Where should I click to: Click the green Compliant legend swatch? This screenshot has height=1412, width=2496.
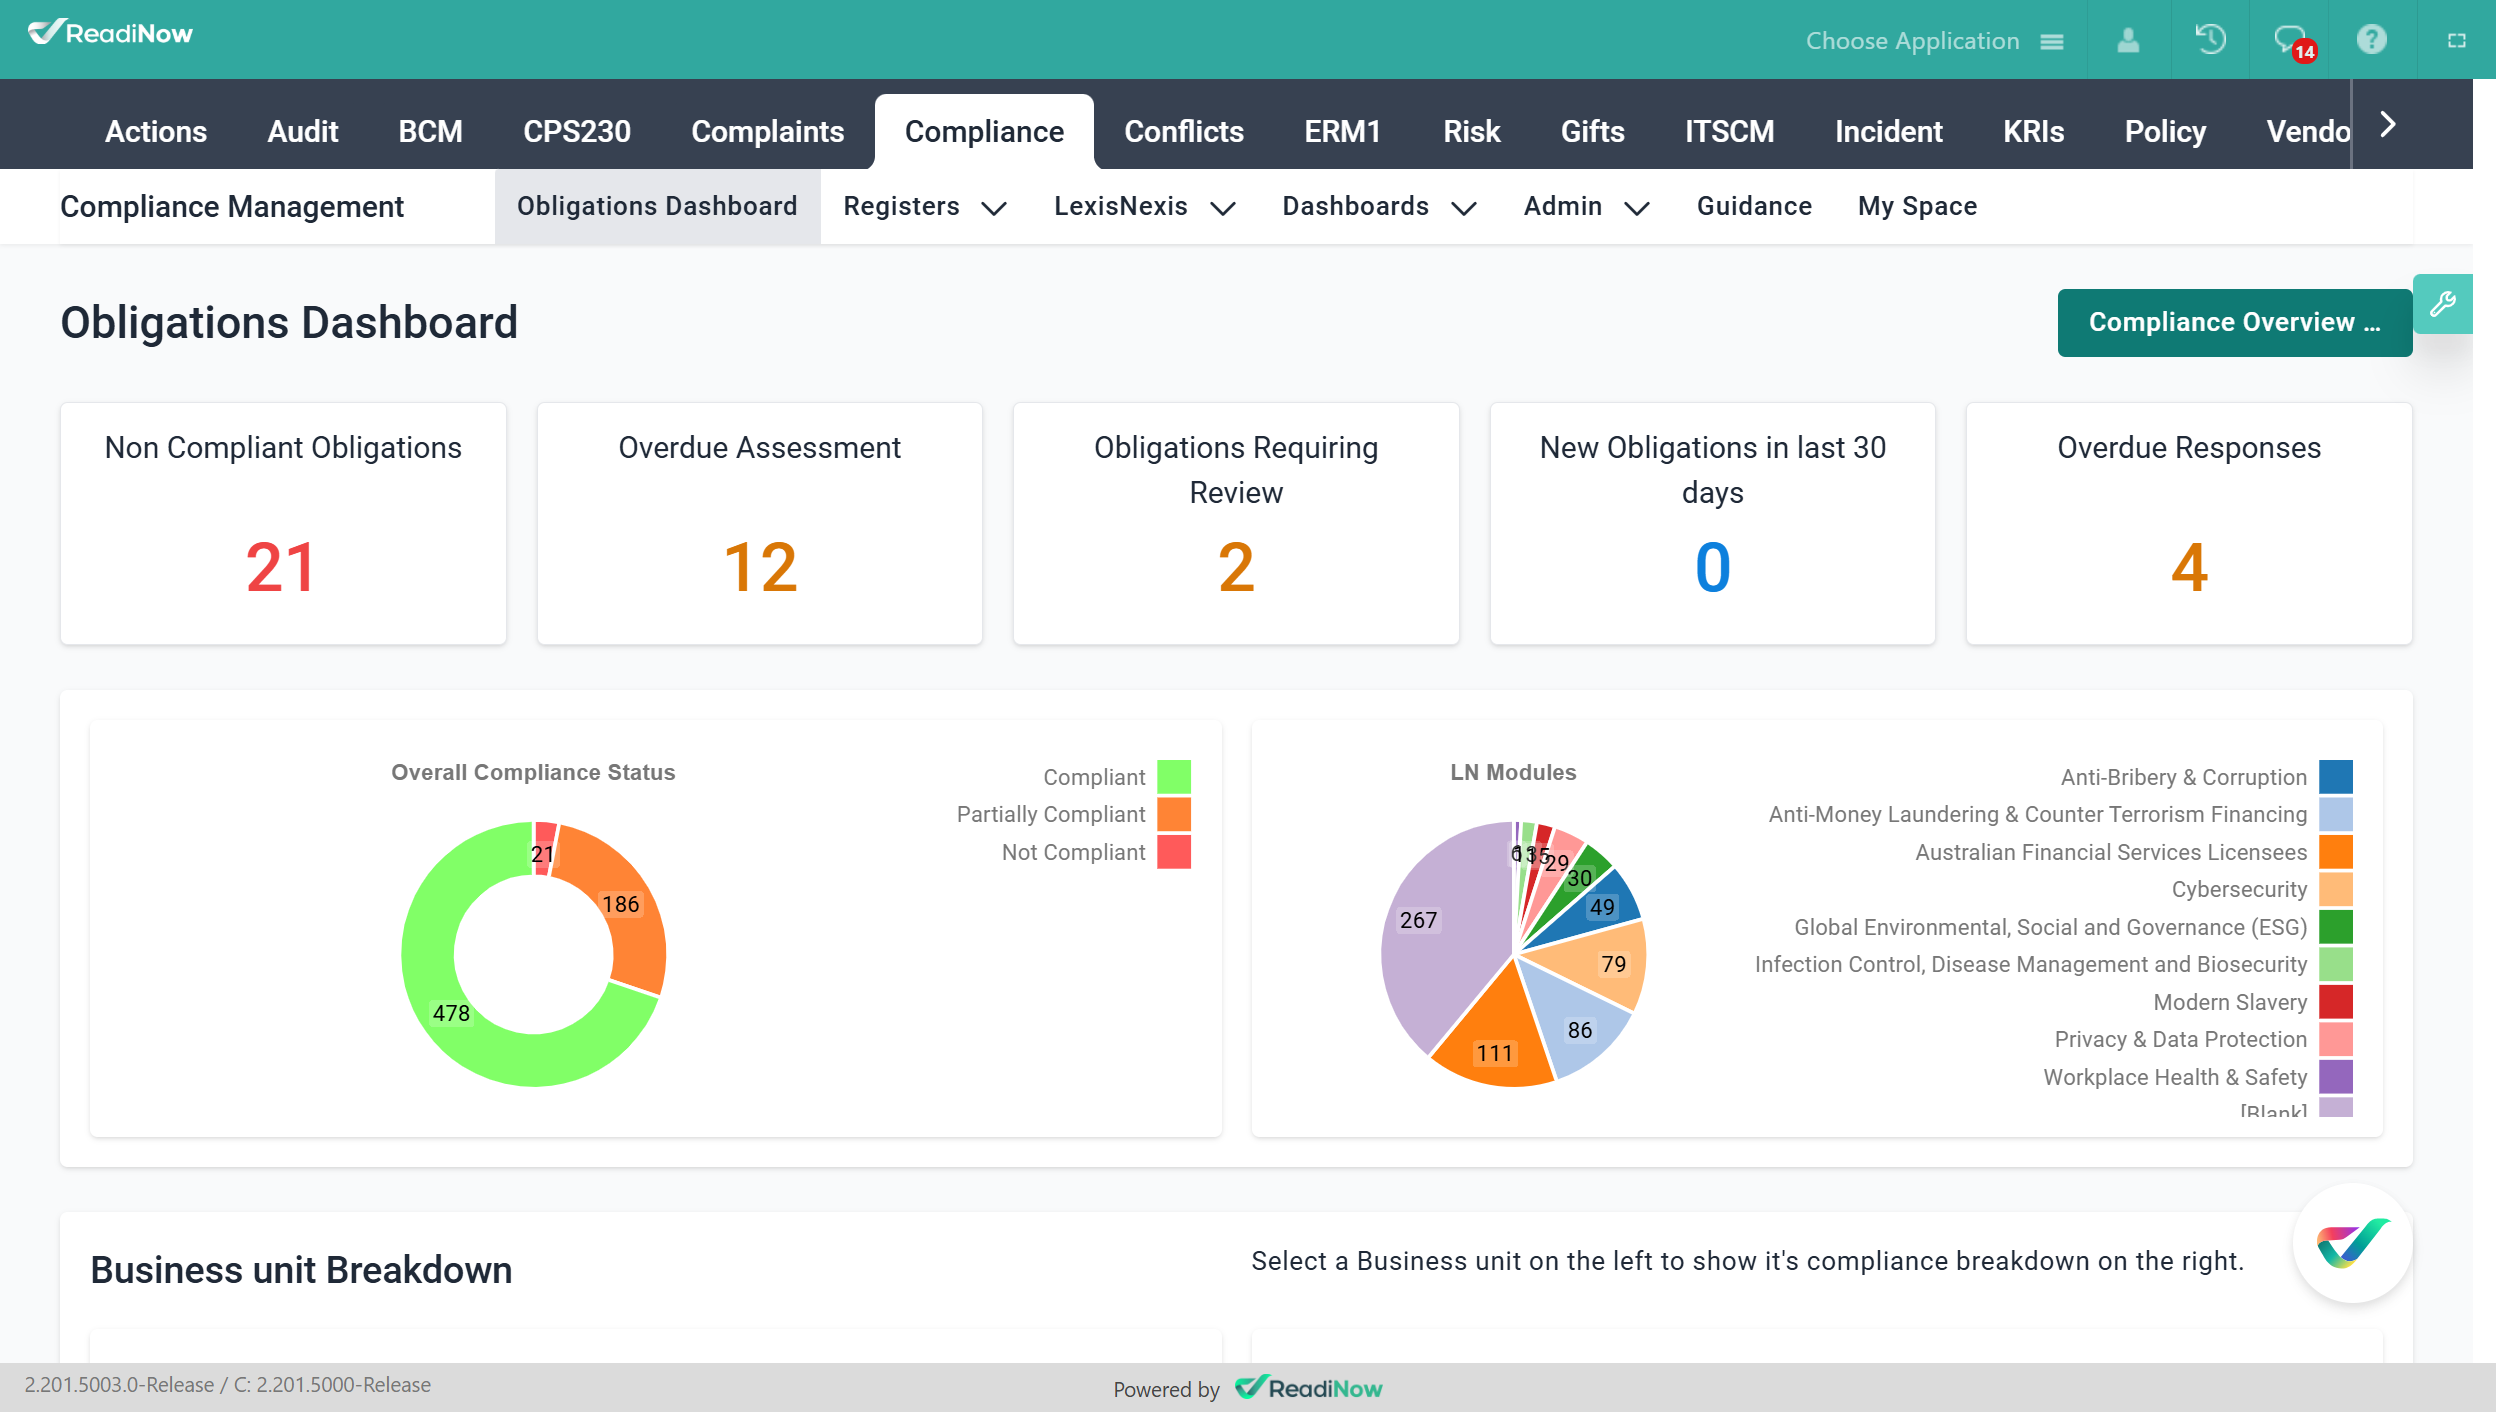point(1174,777)
